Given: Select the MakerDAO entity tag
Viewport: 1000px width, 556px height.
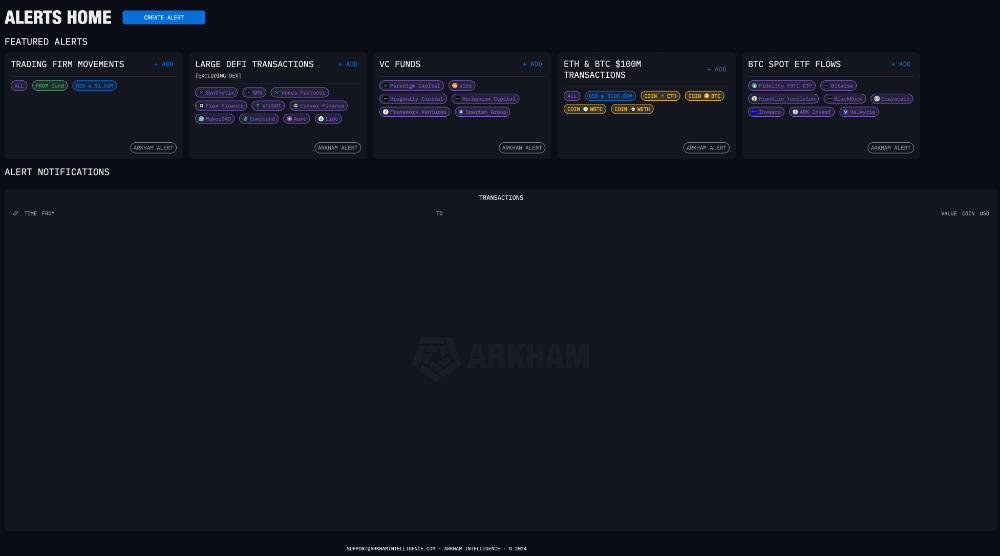Looking at the screenshot, I should pos(215,118).
